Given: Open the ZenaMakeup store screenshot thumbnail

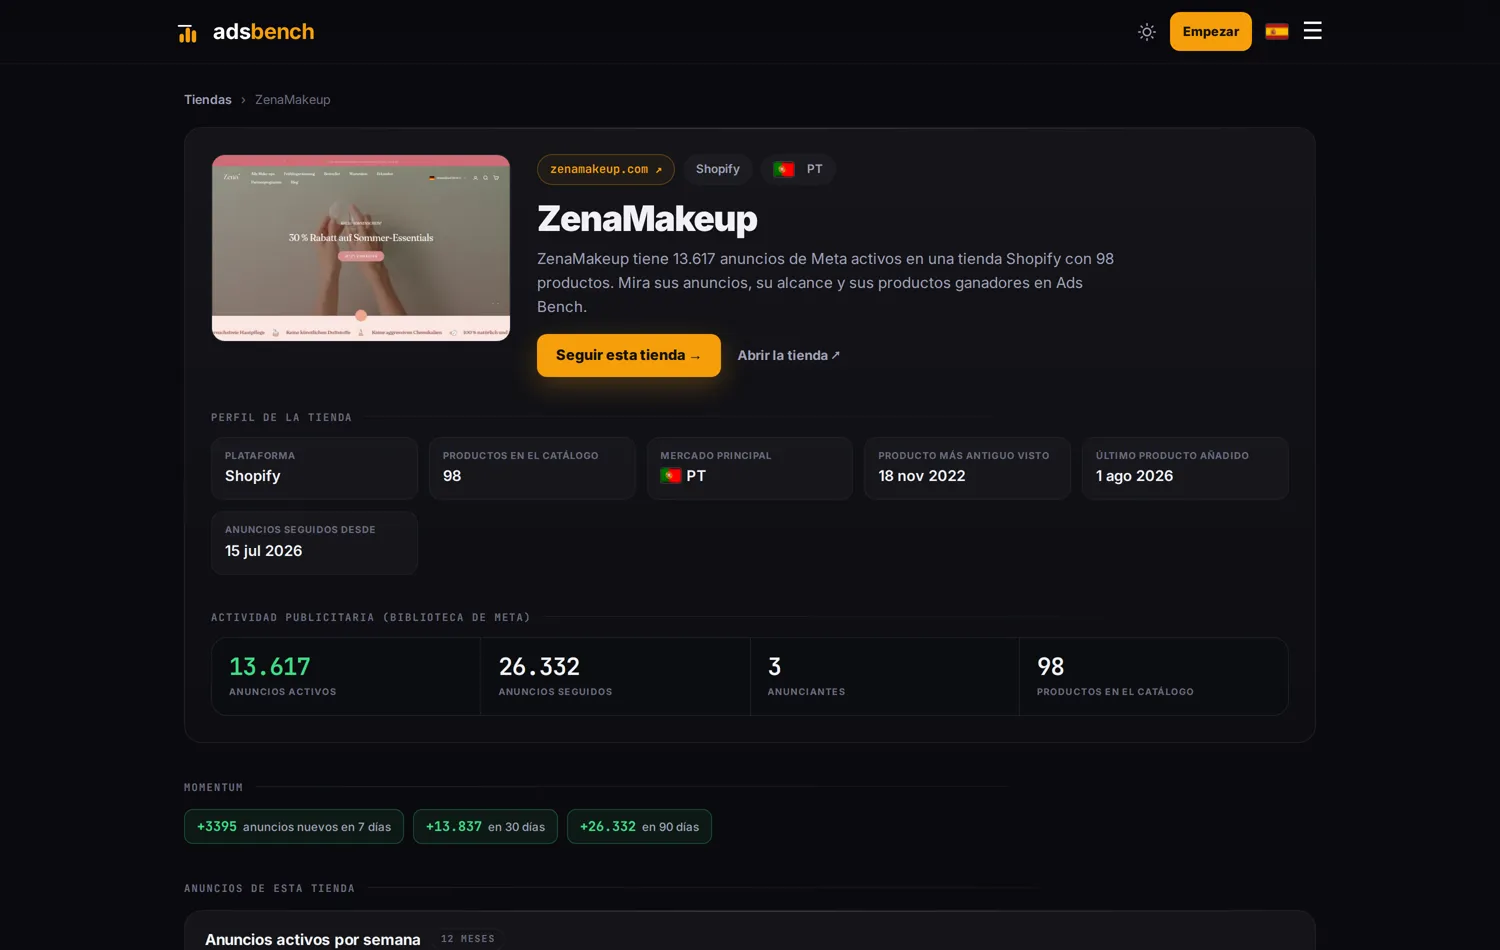Looking at the screenshot, I should click(361, 248).
